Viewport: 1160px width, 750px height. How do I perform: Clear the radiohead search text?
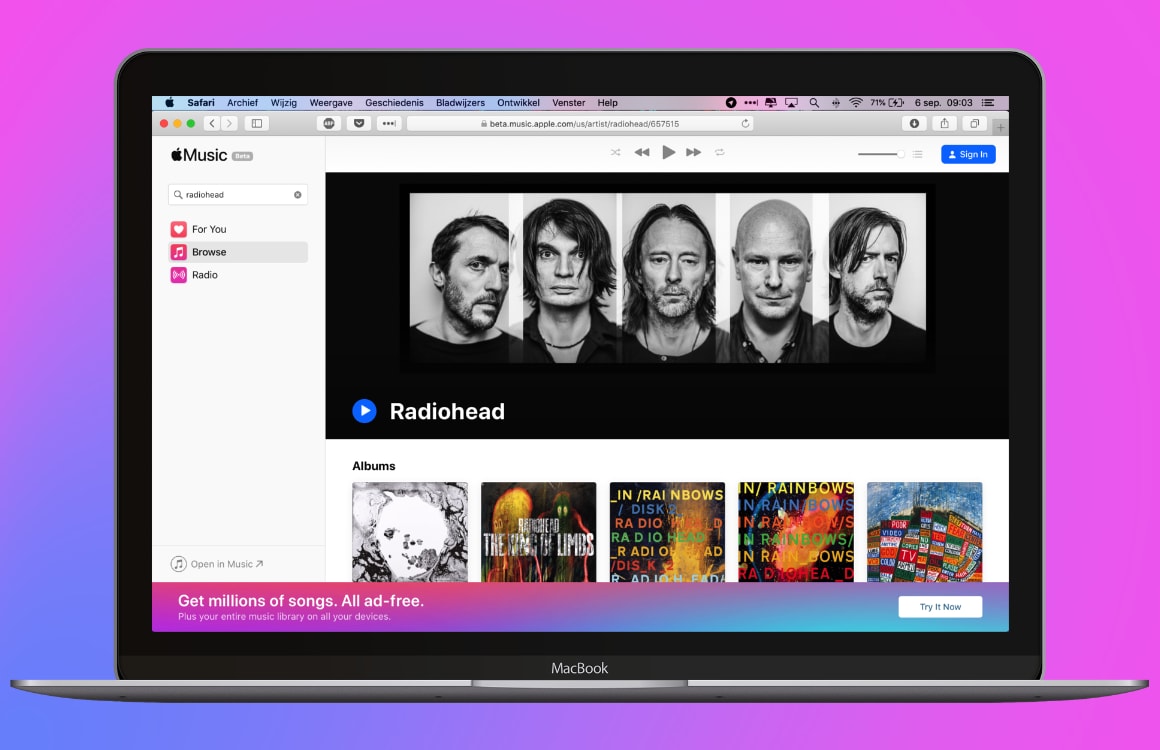[x=297, y=195]
